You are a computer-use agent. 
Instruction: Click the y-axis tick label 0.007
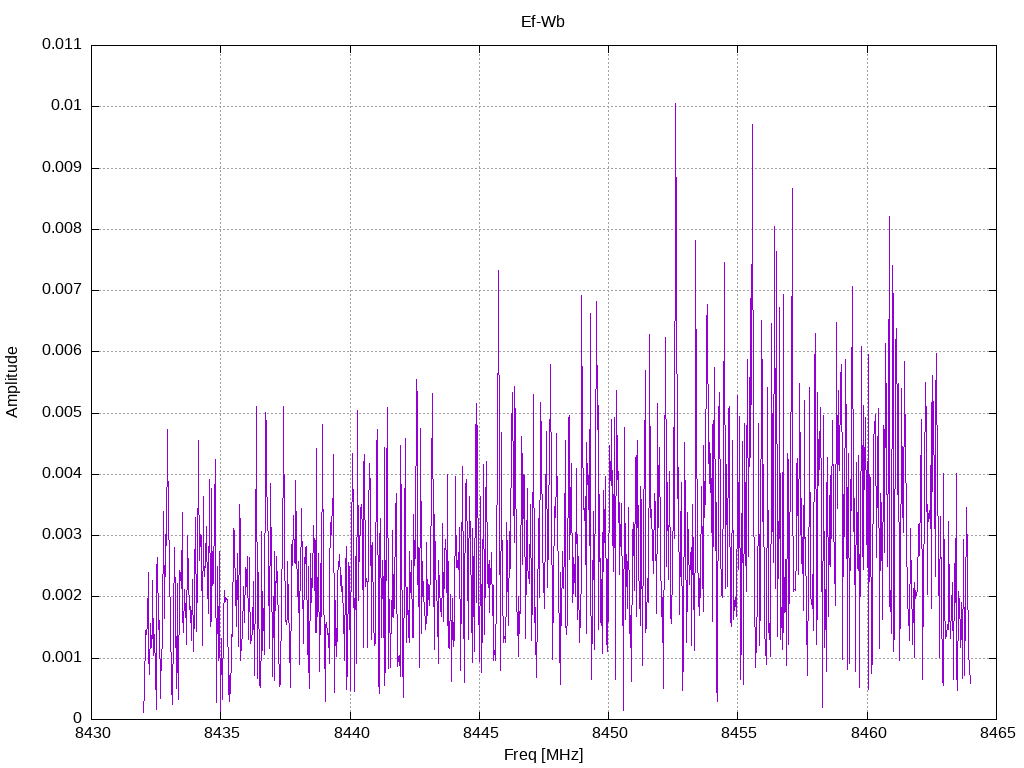62,289
